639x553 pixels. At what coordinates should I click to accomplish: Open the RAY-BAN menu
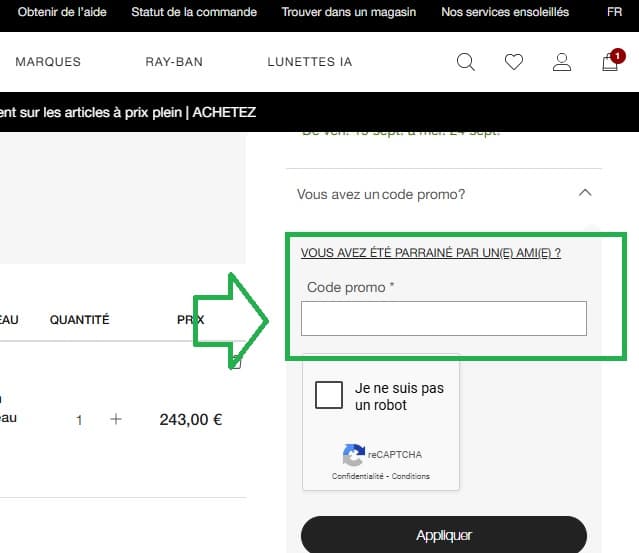[x=174, y=62]
